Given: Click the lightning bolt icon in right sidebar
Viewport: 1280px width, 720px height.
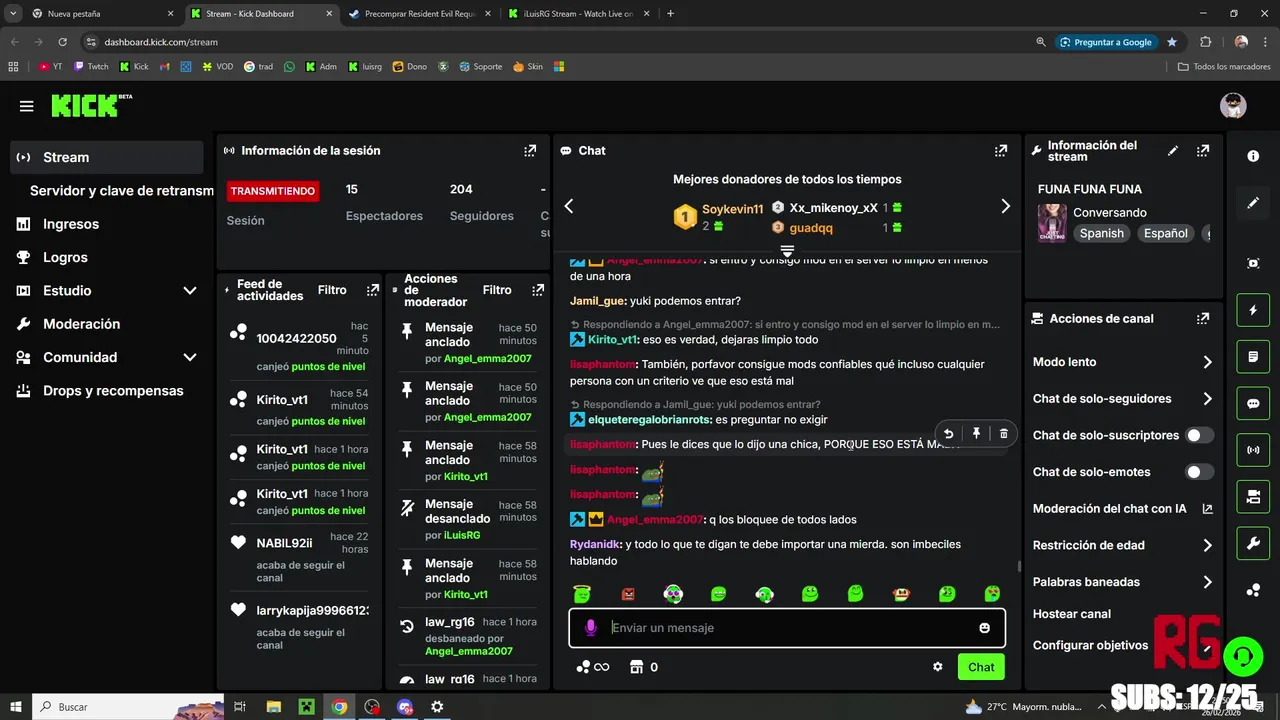Looking at the screenshot, I should tap(1253, 310).
